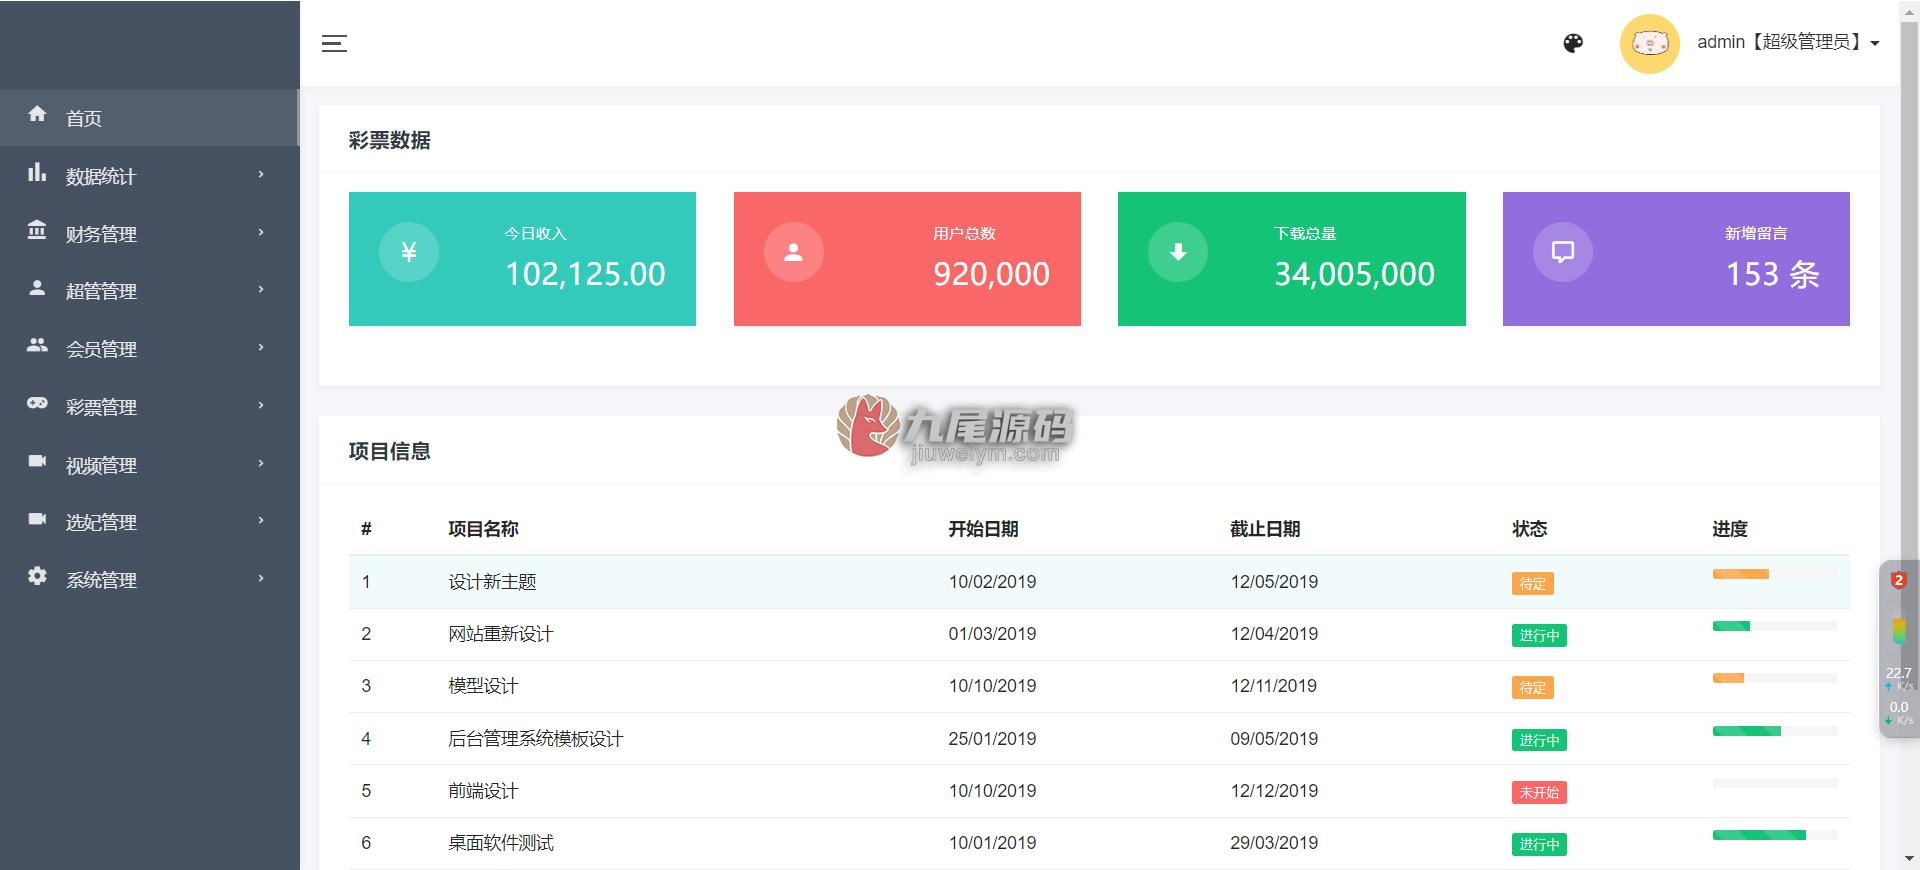Click the 模型设计 project name
This screenshot has height=870, width=1920.
[483, 686]
